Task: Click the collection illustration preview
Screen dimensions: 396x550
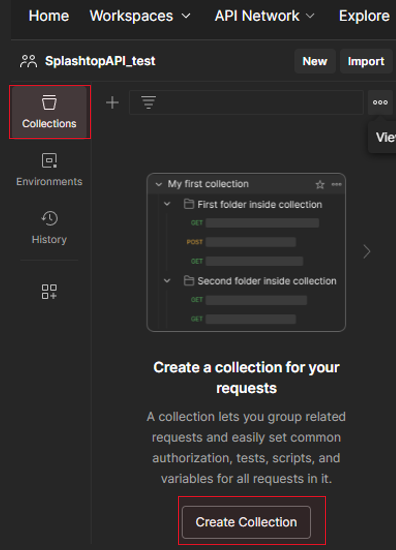Action: pos(246,253)
